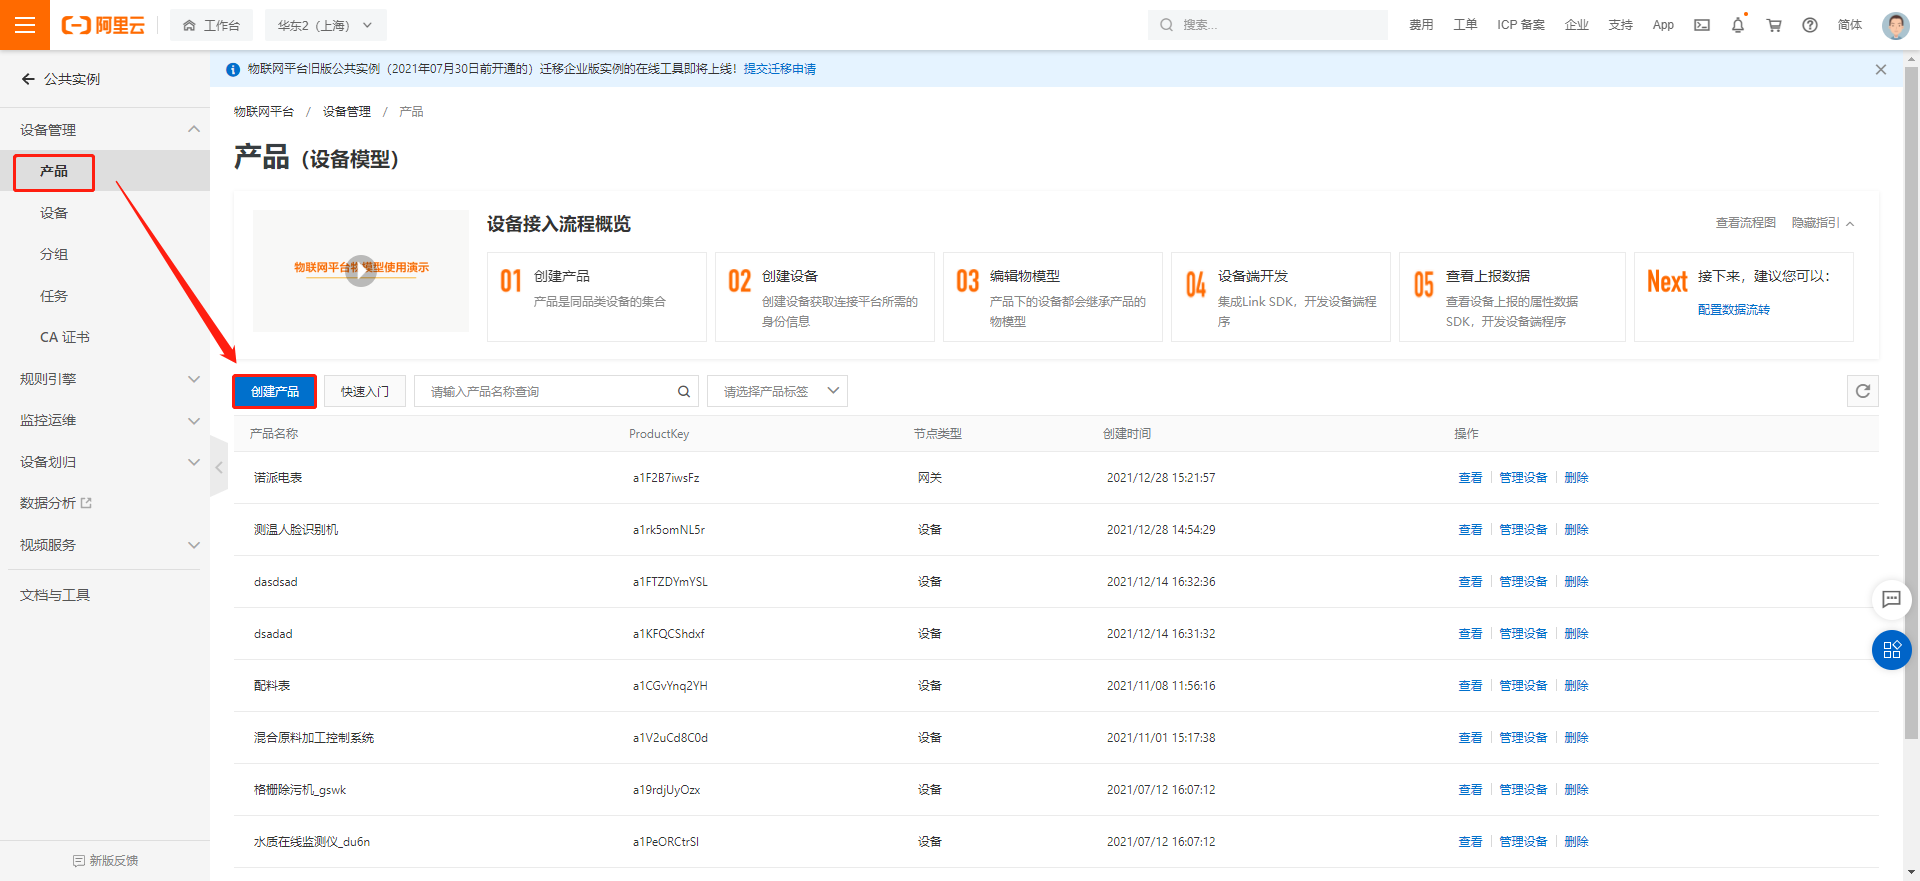Viewport: 1920px width, 881px height.
Task: Close the migration notice banner
Action: [1881, 69]
